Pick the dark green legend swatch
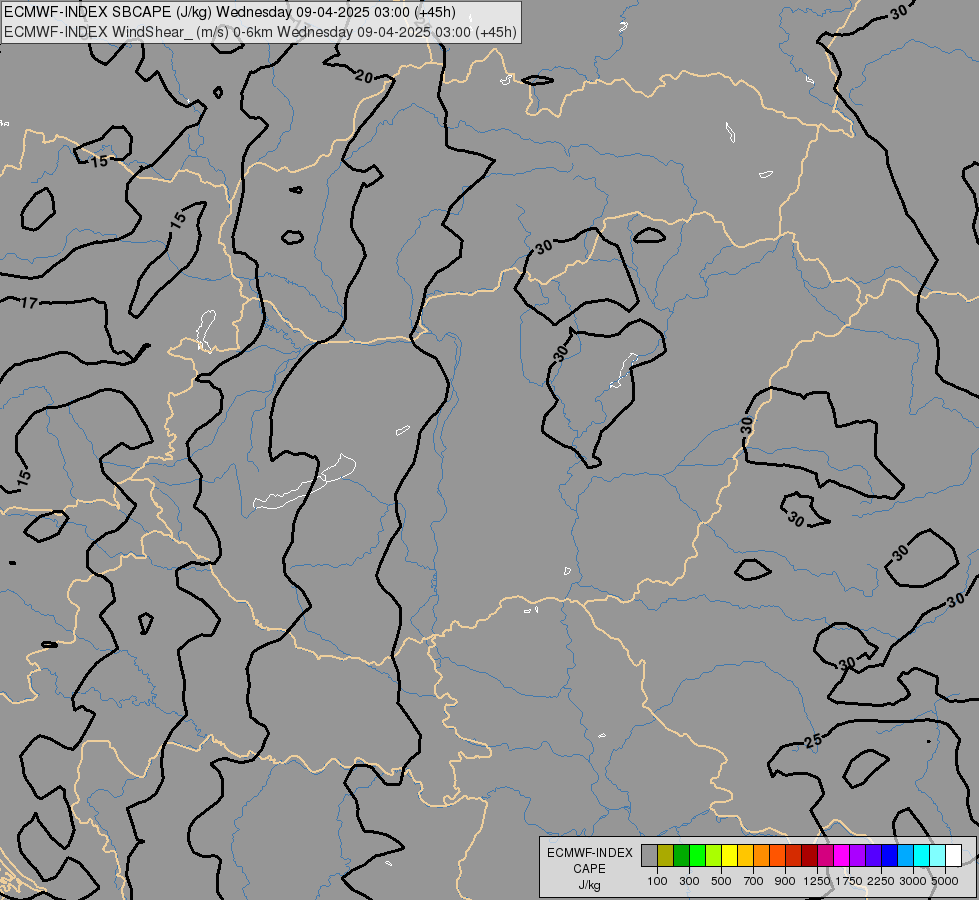The image size is (979, 900). tap(681, 855)
